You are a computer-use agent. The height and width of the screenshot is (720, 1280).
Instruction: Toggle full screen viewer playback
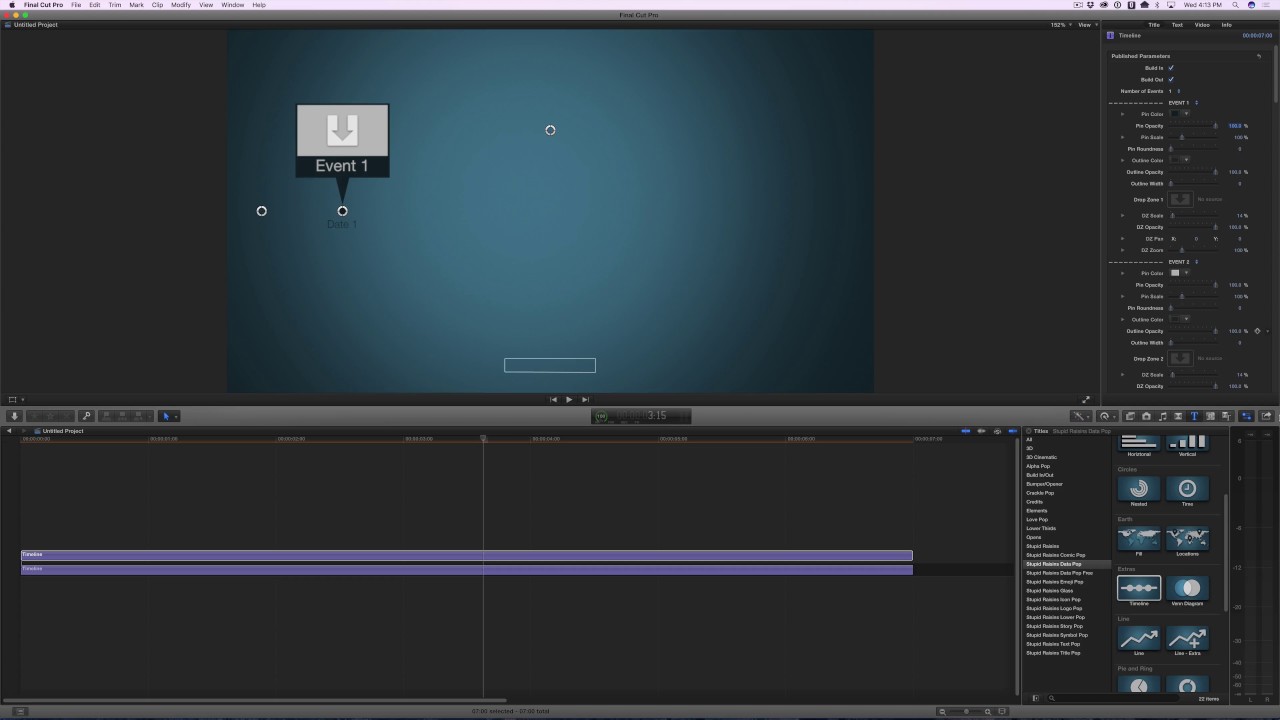point(1086,400)
